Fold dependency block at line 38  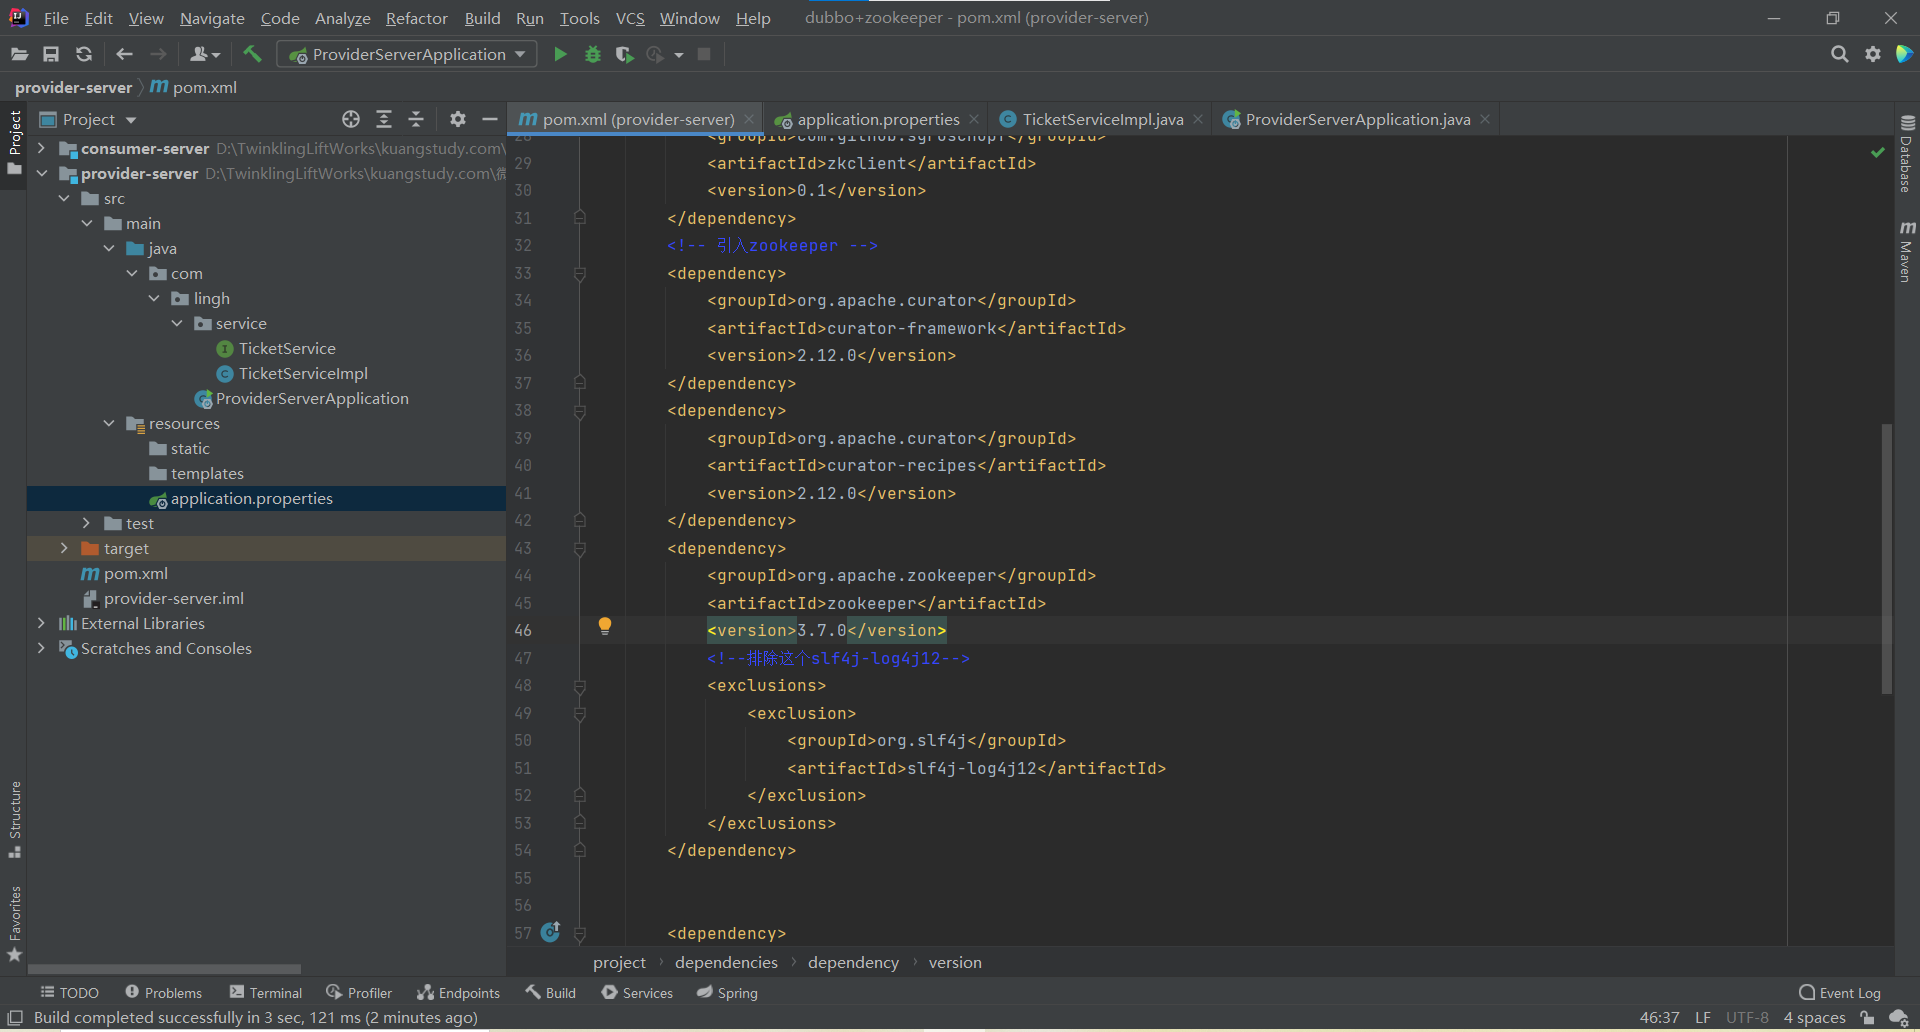tap(580, 411)
